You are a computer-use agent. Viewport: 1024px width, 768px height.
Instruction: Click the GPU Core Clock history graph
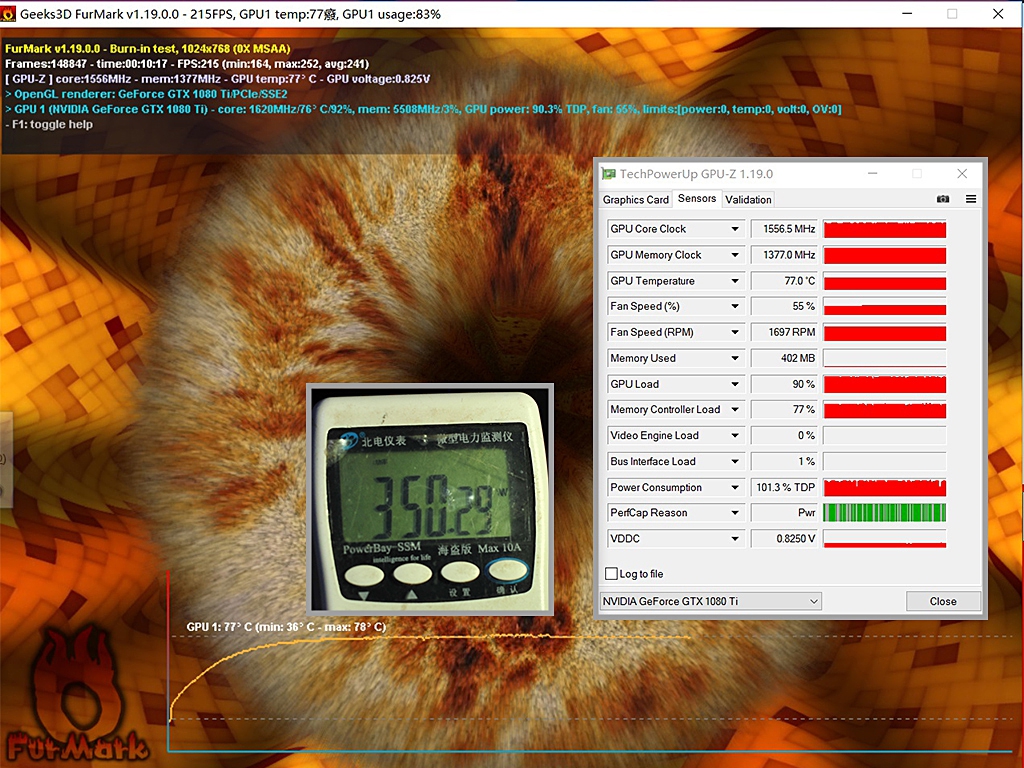click(885, 229)
